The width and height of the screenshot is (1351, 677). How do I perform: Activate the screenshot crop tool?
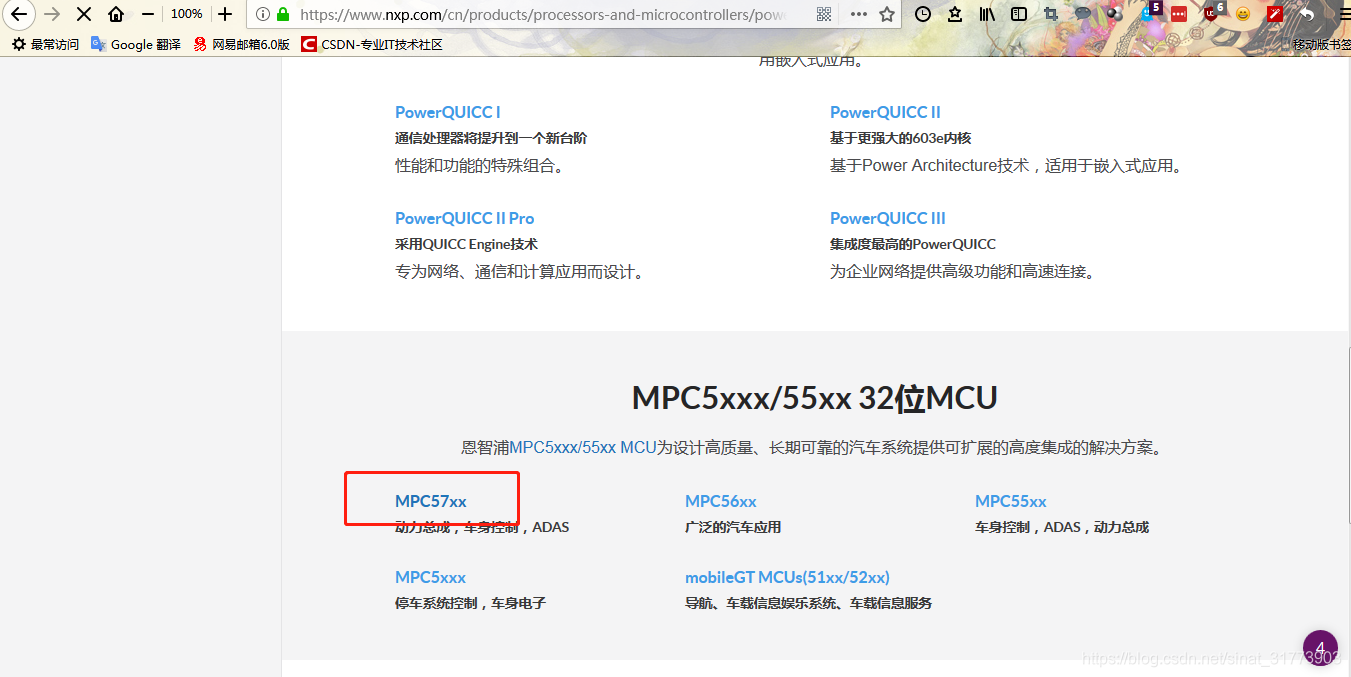(1051, 14)
